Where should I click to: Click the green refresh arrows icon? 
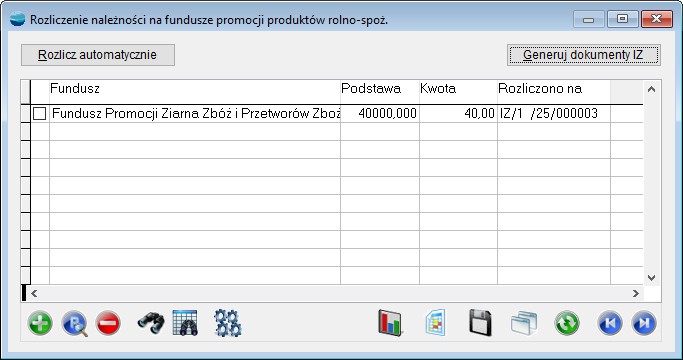(x=567, y=323)
